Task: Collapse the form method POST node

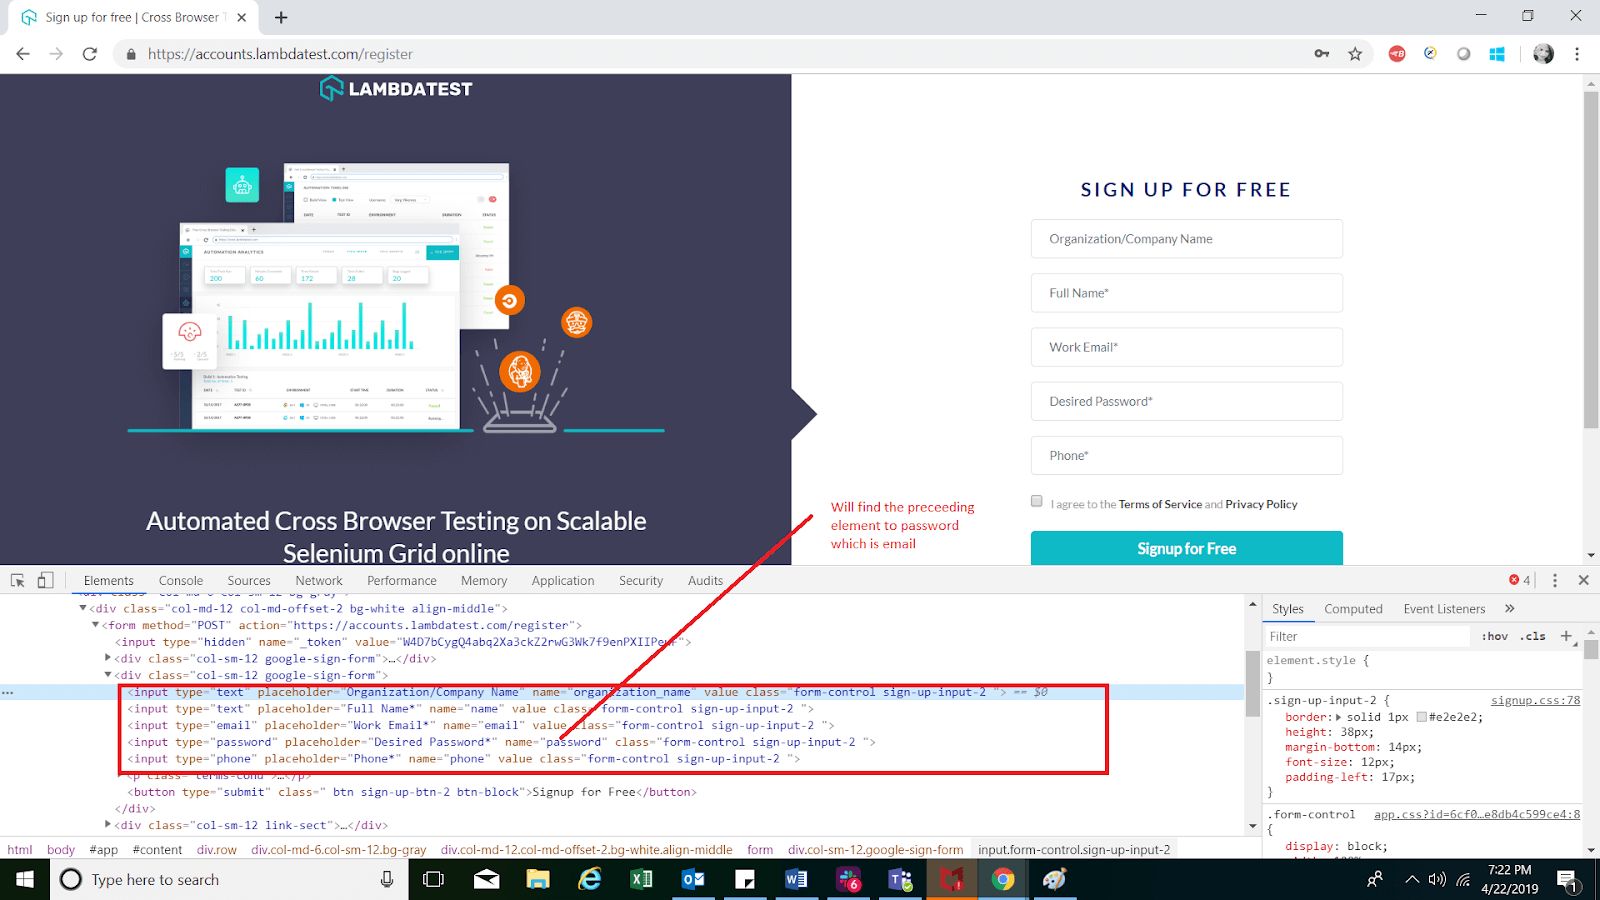Action: [x=95, y=625]
